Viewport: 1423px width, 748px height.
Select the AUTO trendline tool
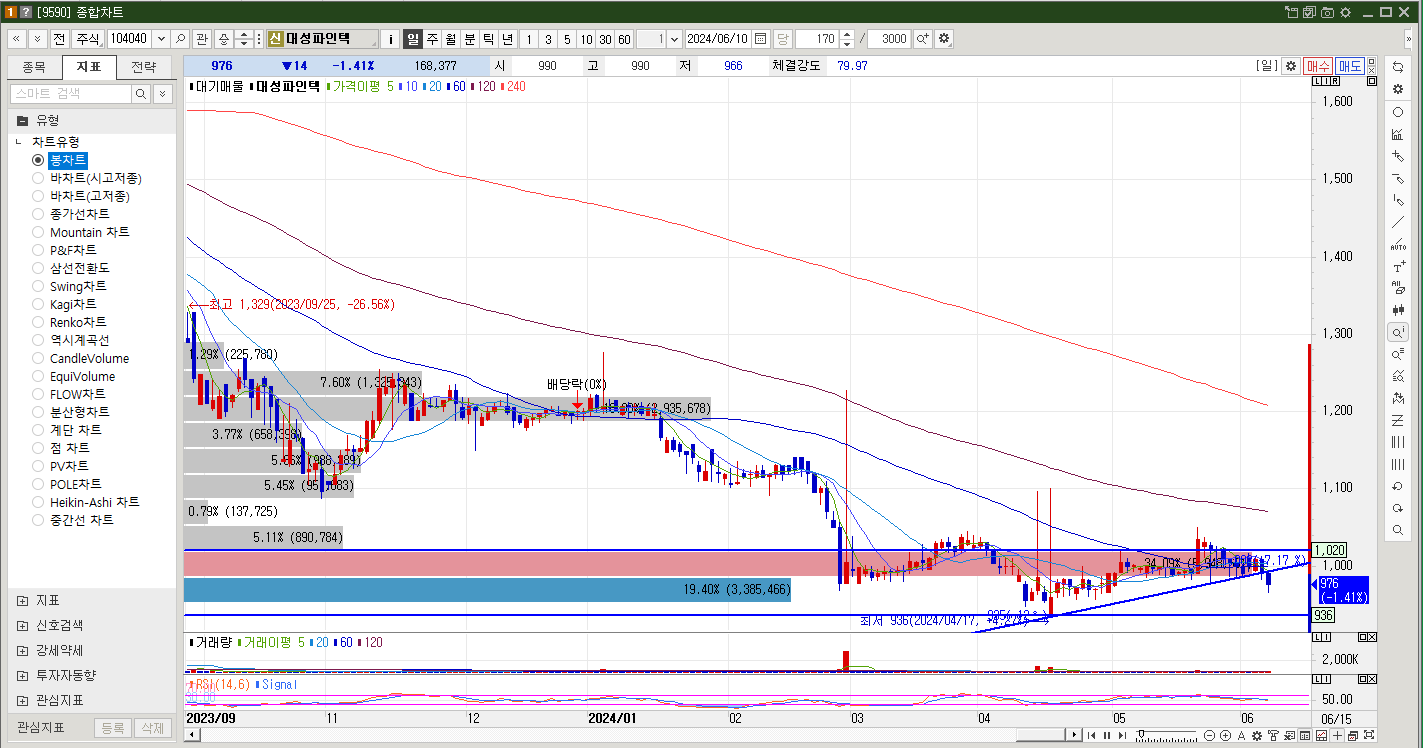point(1398,244)
